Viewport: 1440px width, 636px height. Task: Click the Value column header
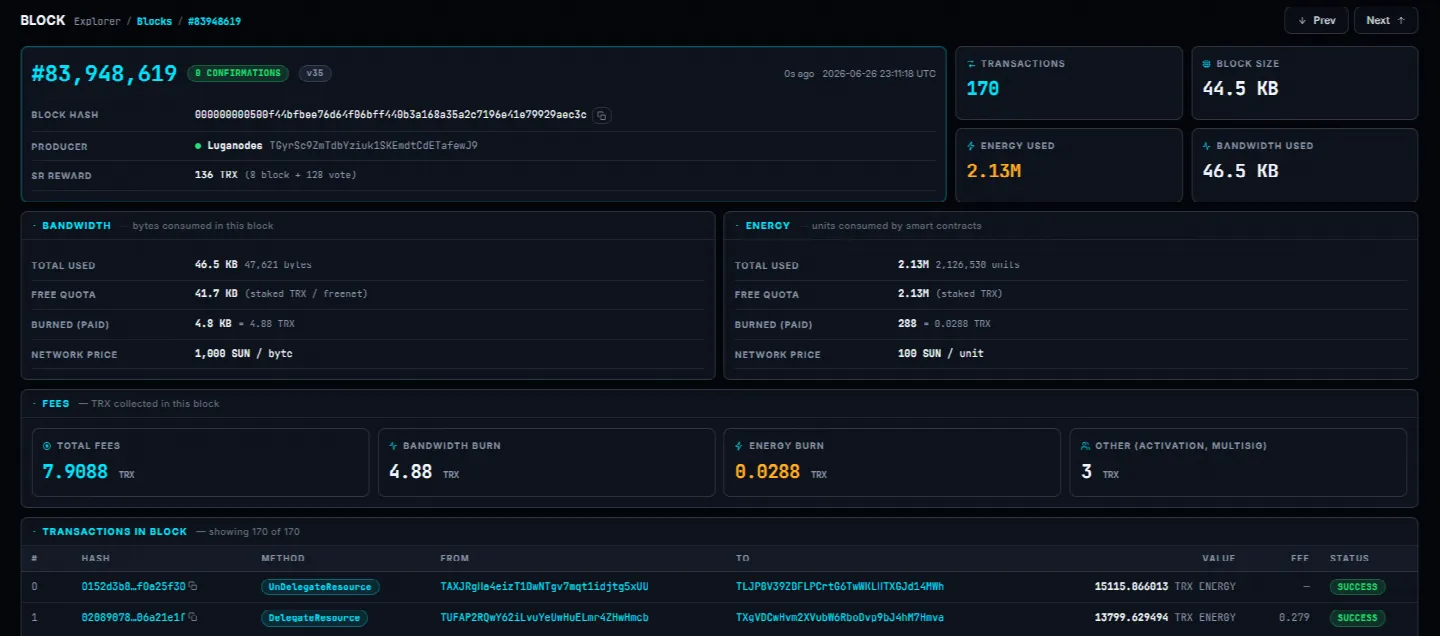point(1219,558)
